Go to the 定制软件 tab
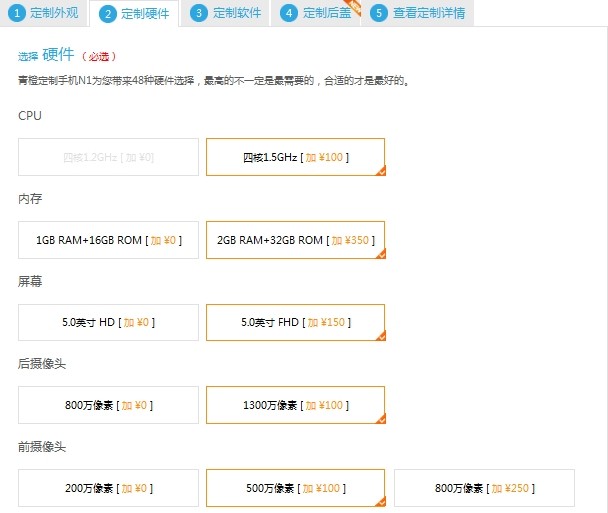The image size is (608, 513). click(x=227, y=13)
